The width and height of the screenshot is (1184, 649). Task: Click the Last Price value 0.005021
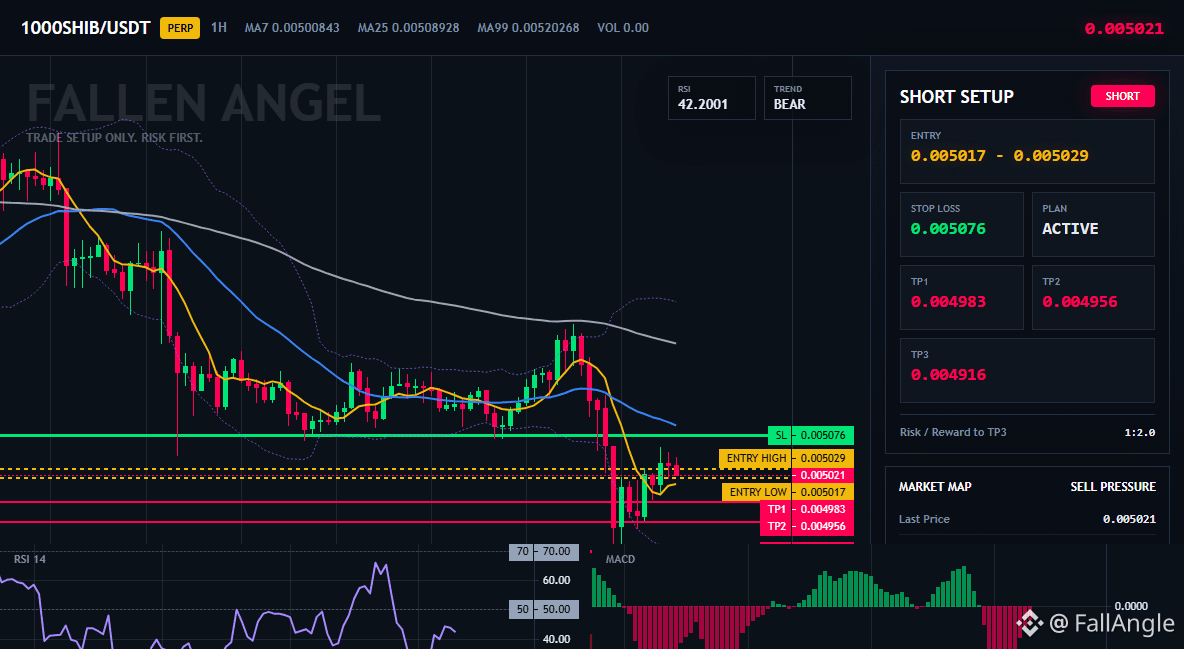pos(1129,519)
